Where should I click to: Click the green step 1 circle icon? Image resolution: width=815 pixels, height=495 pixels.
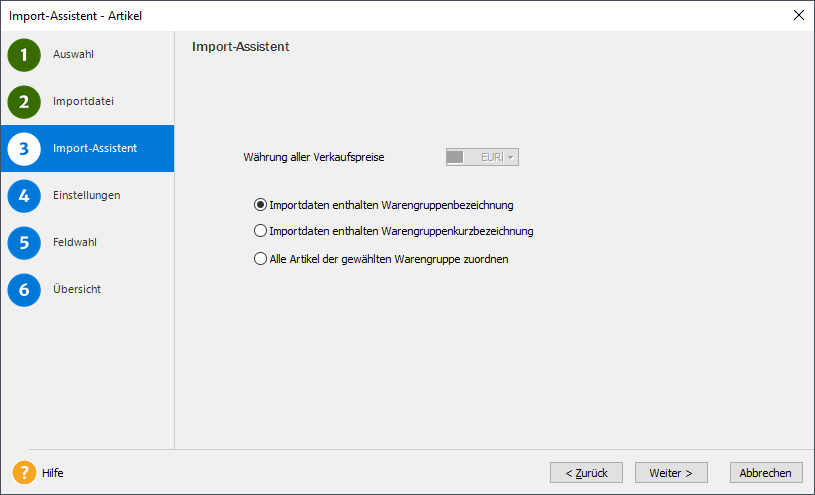click(24, 54)
